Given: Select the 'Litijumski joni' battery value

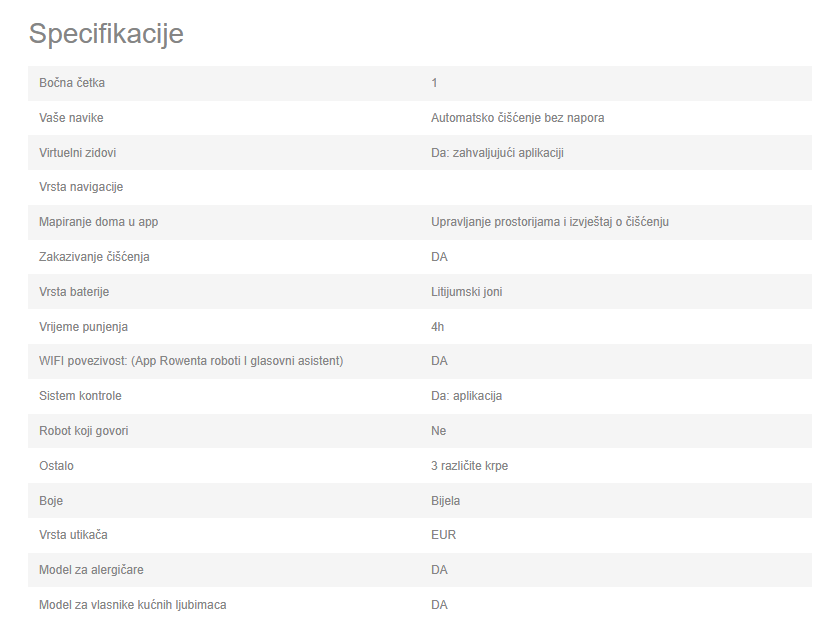Looking at the screenshot, I should point(466,292).
